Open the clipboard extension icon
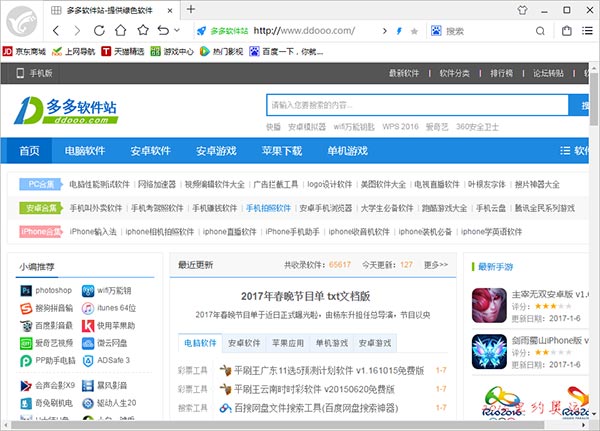 pos(567,31)
